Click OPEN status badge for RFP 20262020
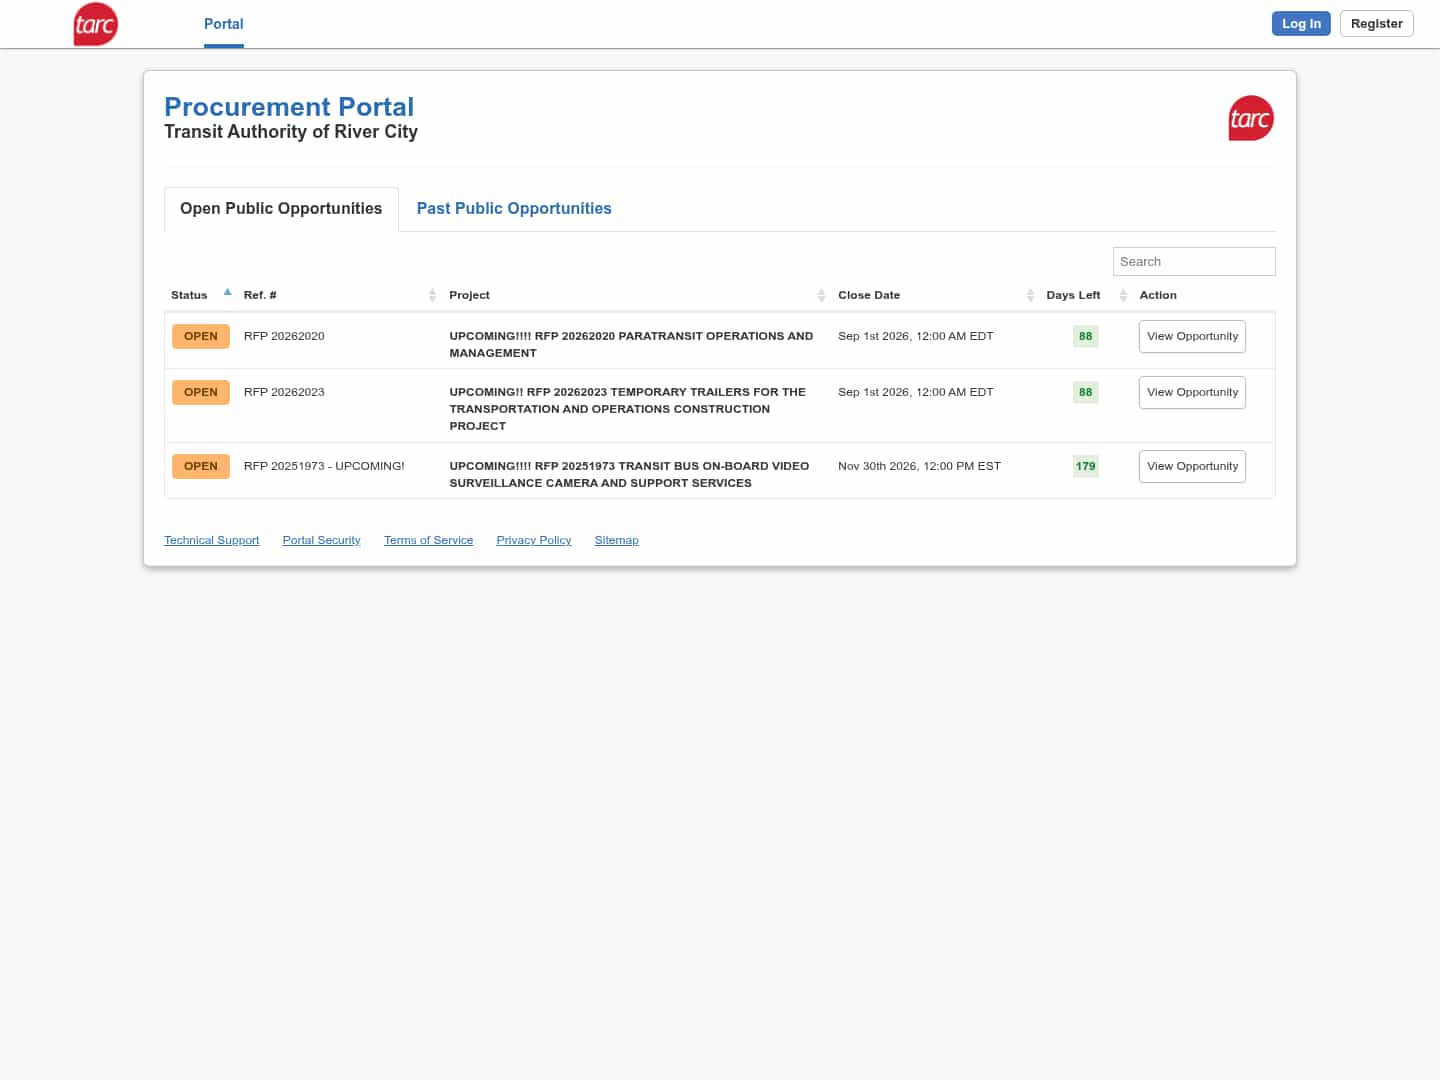The height and width of the screenshot is (1080, 1440). (201, 337)
